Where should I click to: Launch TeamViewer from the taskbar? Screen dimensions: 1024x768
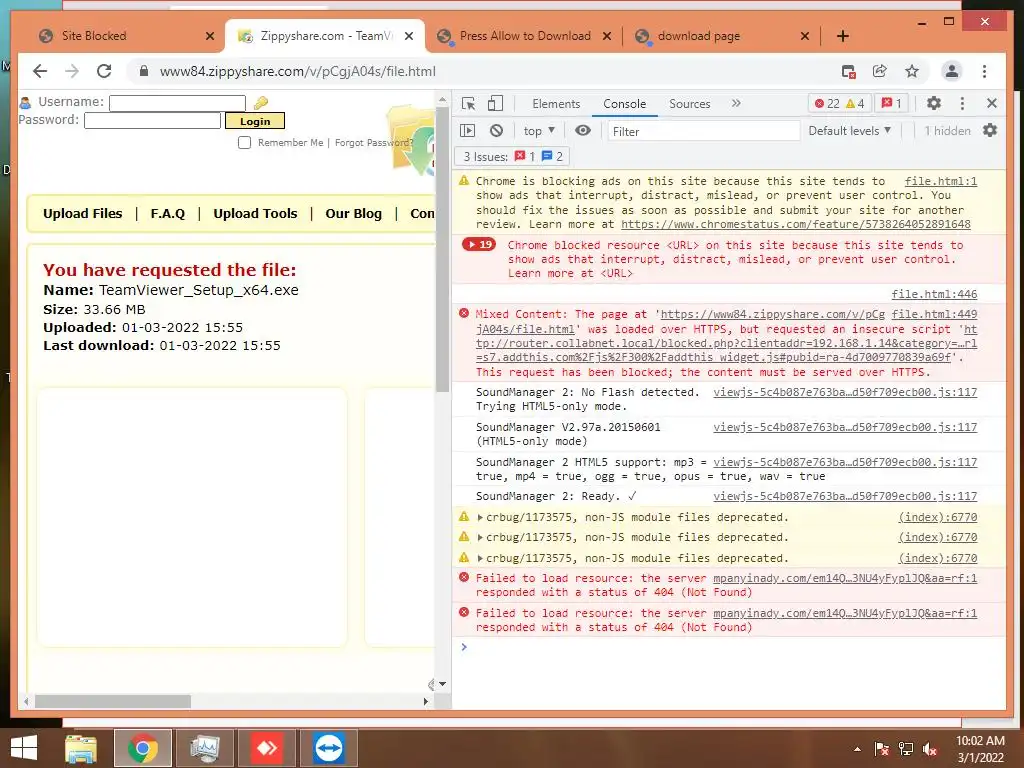tap(328, 748)
